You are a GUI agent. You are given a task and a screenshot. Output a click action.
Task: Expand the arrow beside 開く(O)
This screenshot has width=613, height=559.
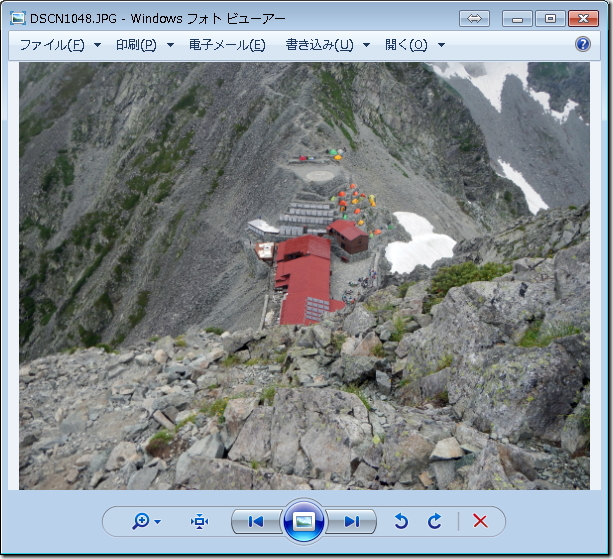[x=441, y=45]
